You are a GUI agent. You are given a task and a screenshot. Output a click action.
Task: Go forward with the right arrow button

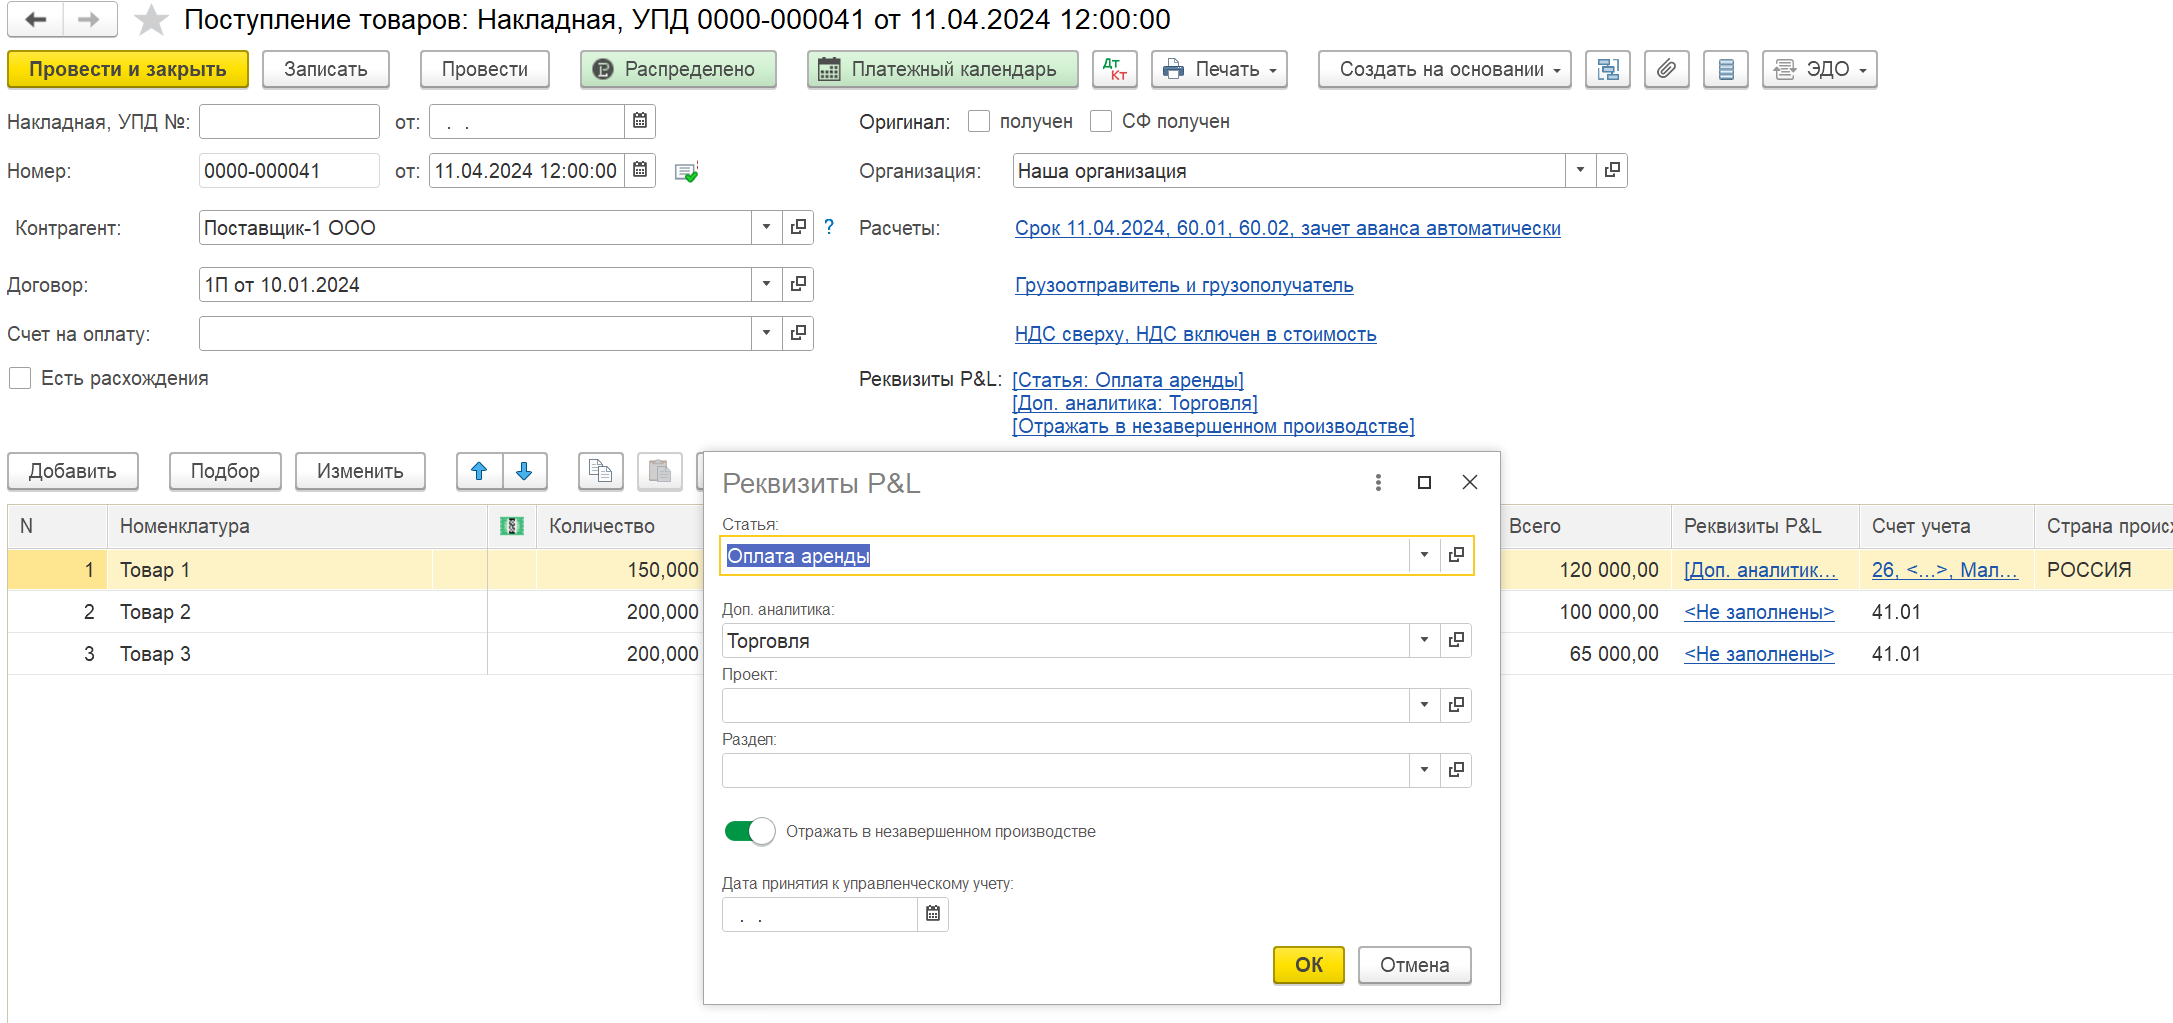coord(89,19)
